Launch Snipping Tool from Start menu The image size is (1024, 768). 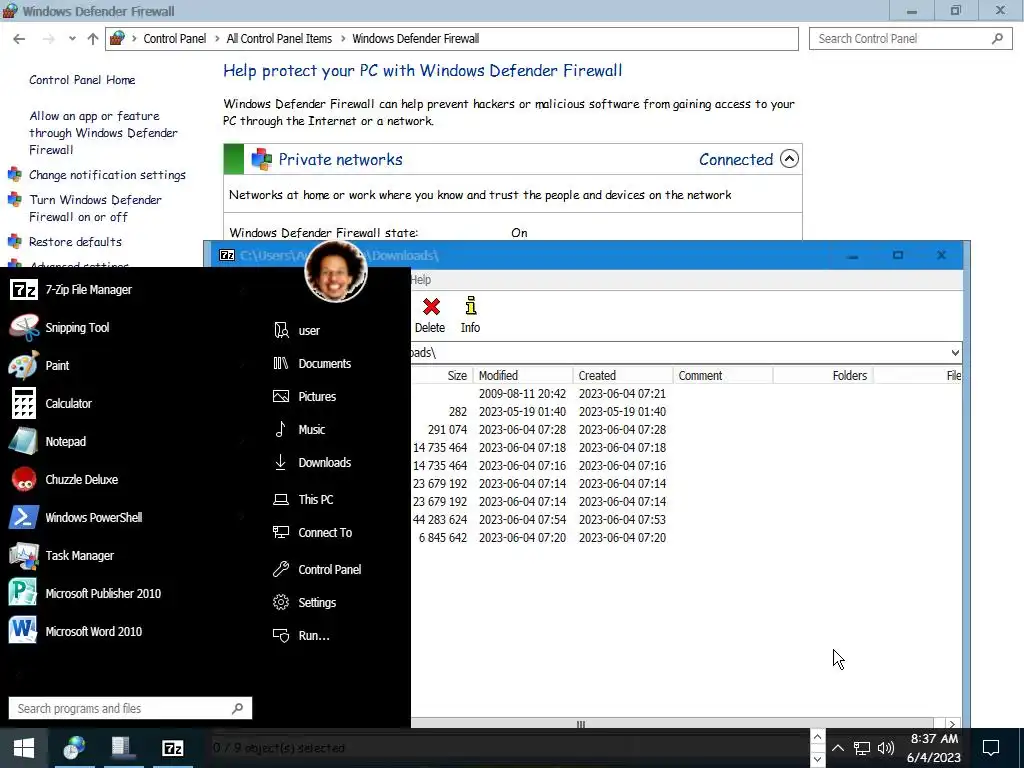pos(60,328)
